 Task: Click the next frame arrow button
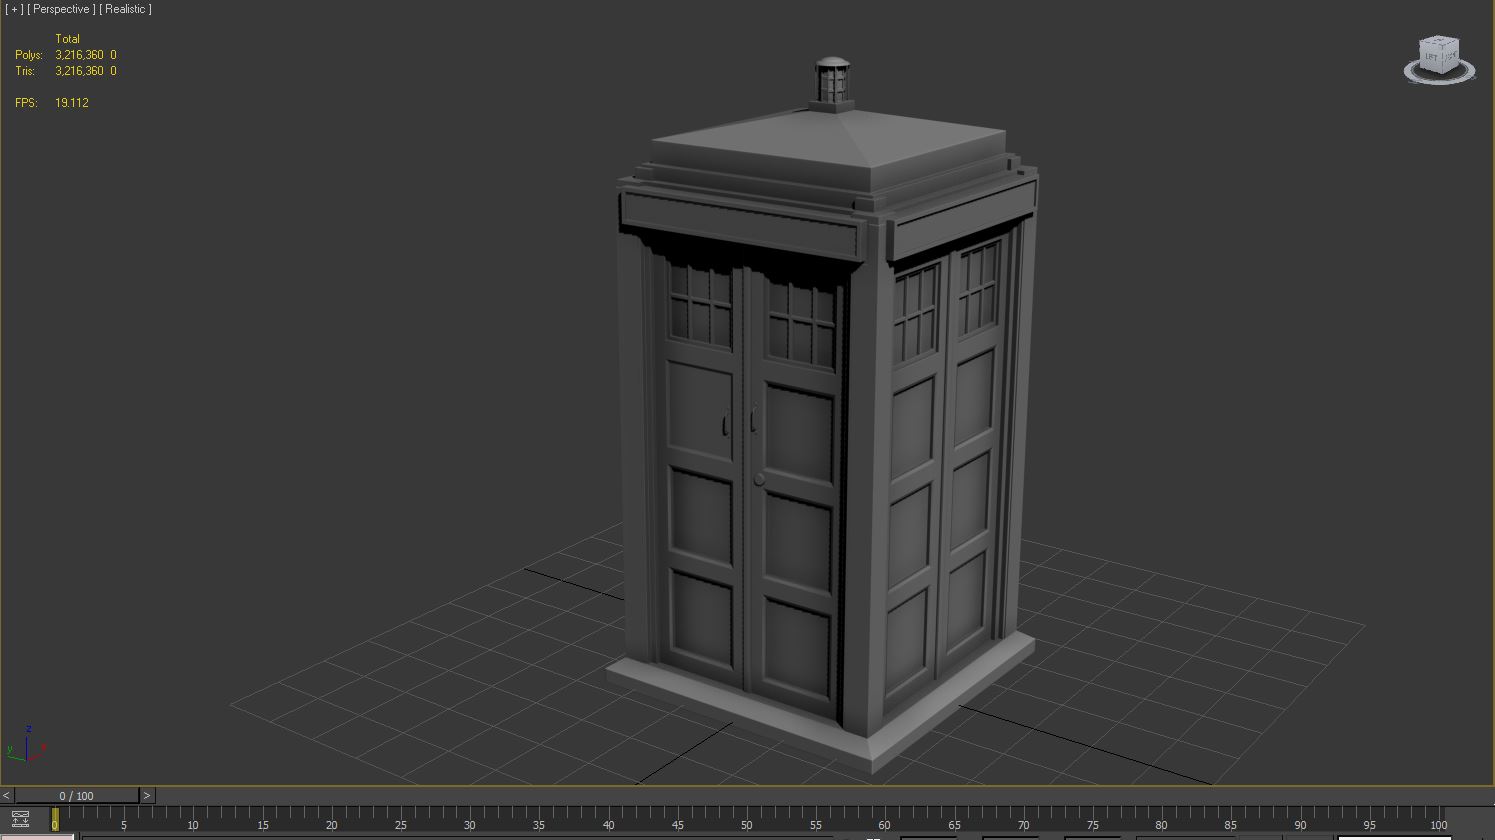pos(146,795)
